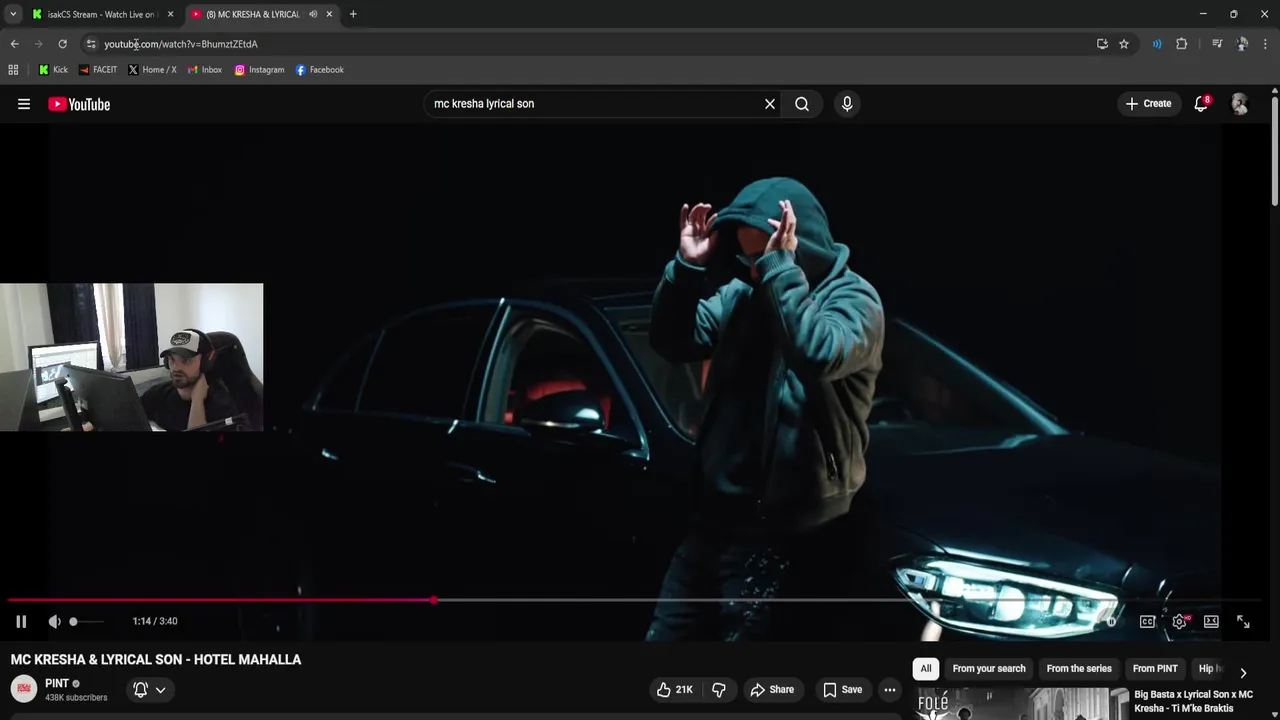1280x720 pixels.
Task: Show more filter chips with right arrow
Action: tap(1243, 672)
